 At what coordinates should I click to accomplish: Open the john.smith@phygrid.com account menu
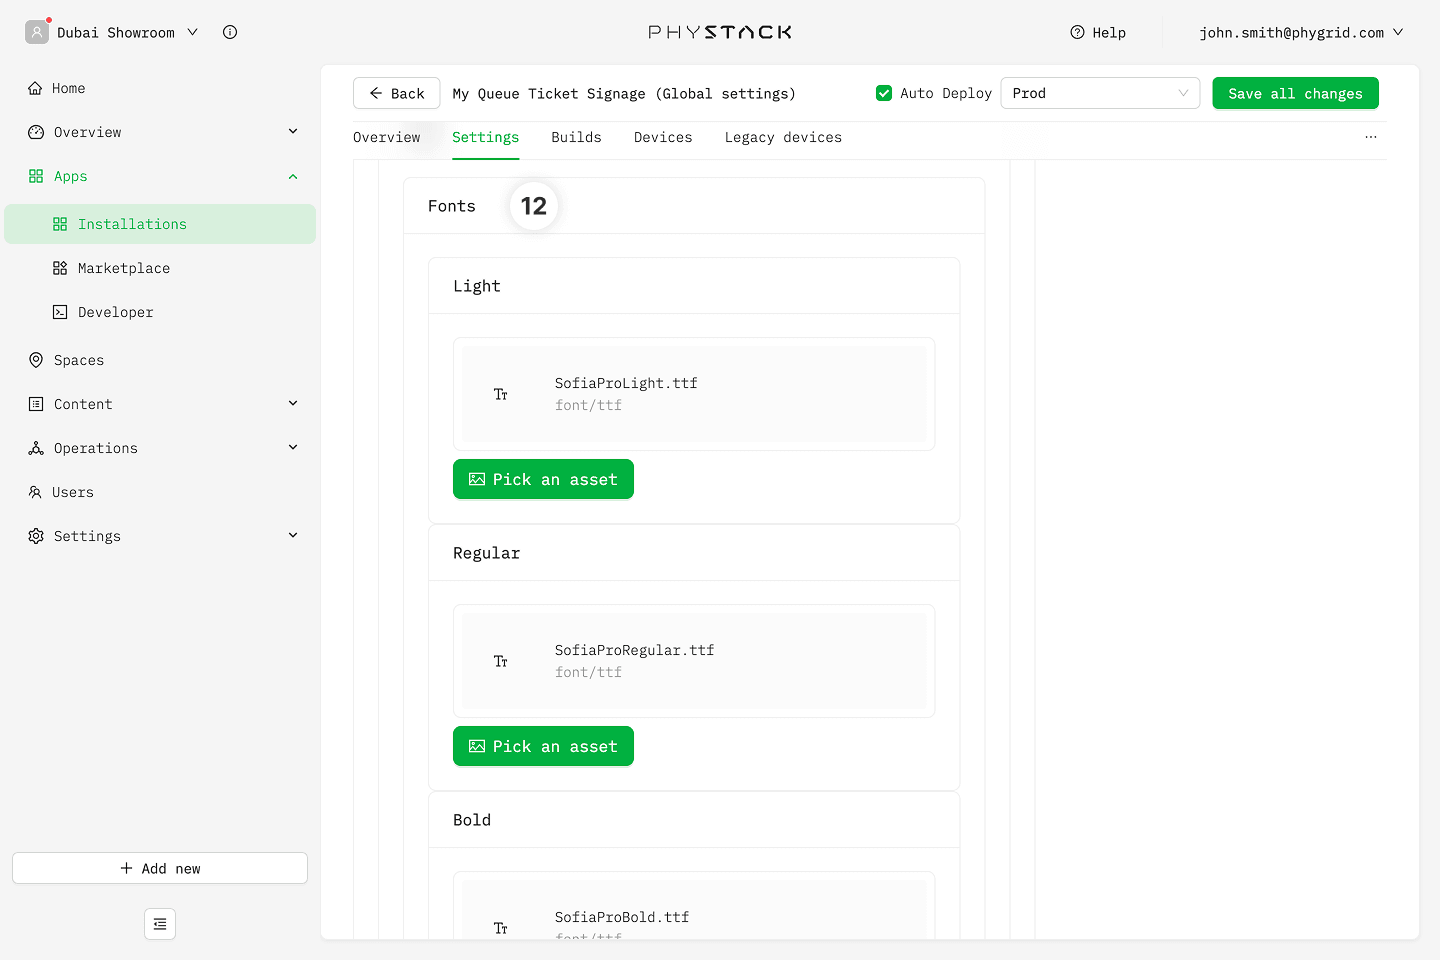(x=1300, y=32)
